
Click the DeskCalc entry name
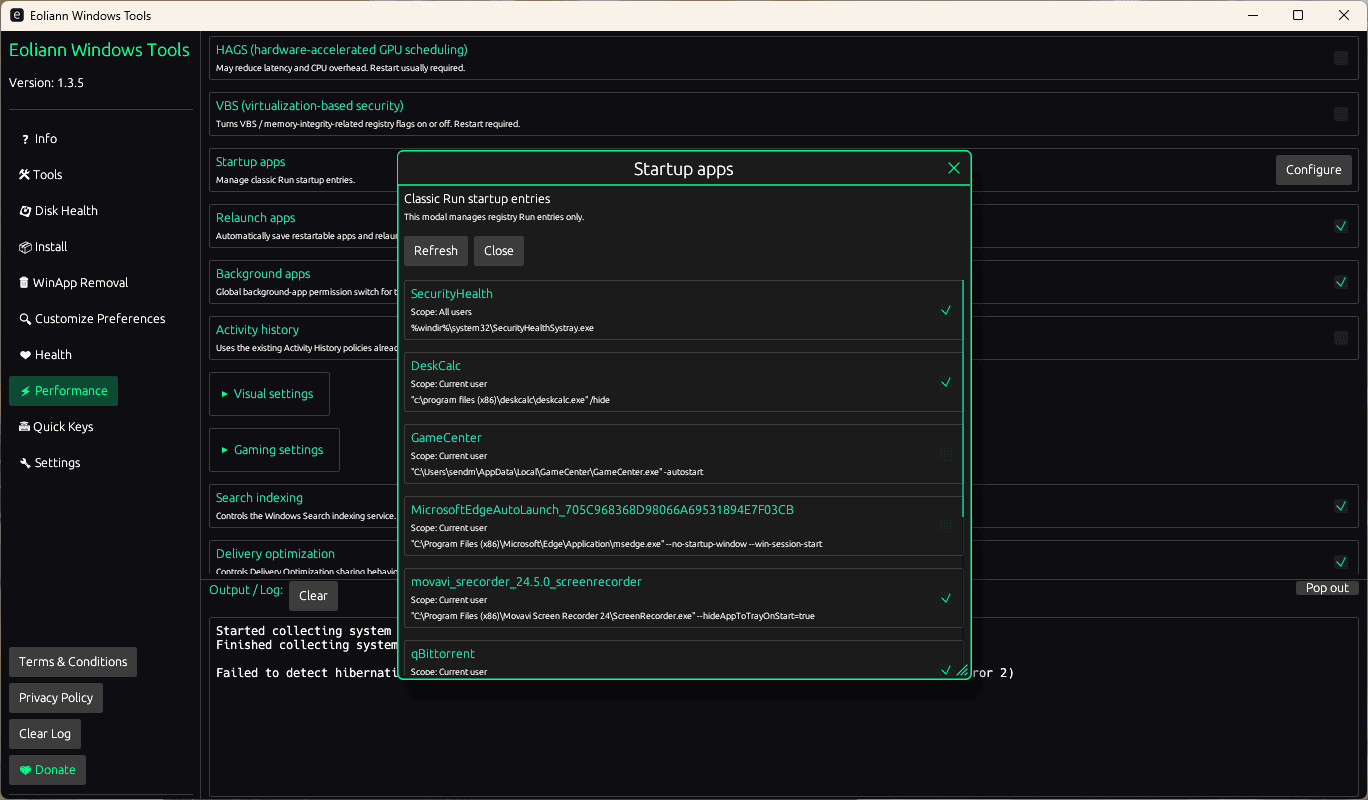tap(436, 366)
